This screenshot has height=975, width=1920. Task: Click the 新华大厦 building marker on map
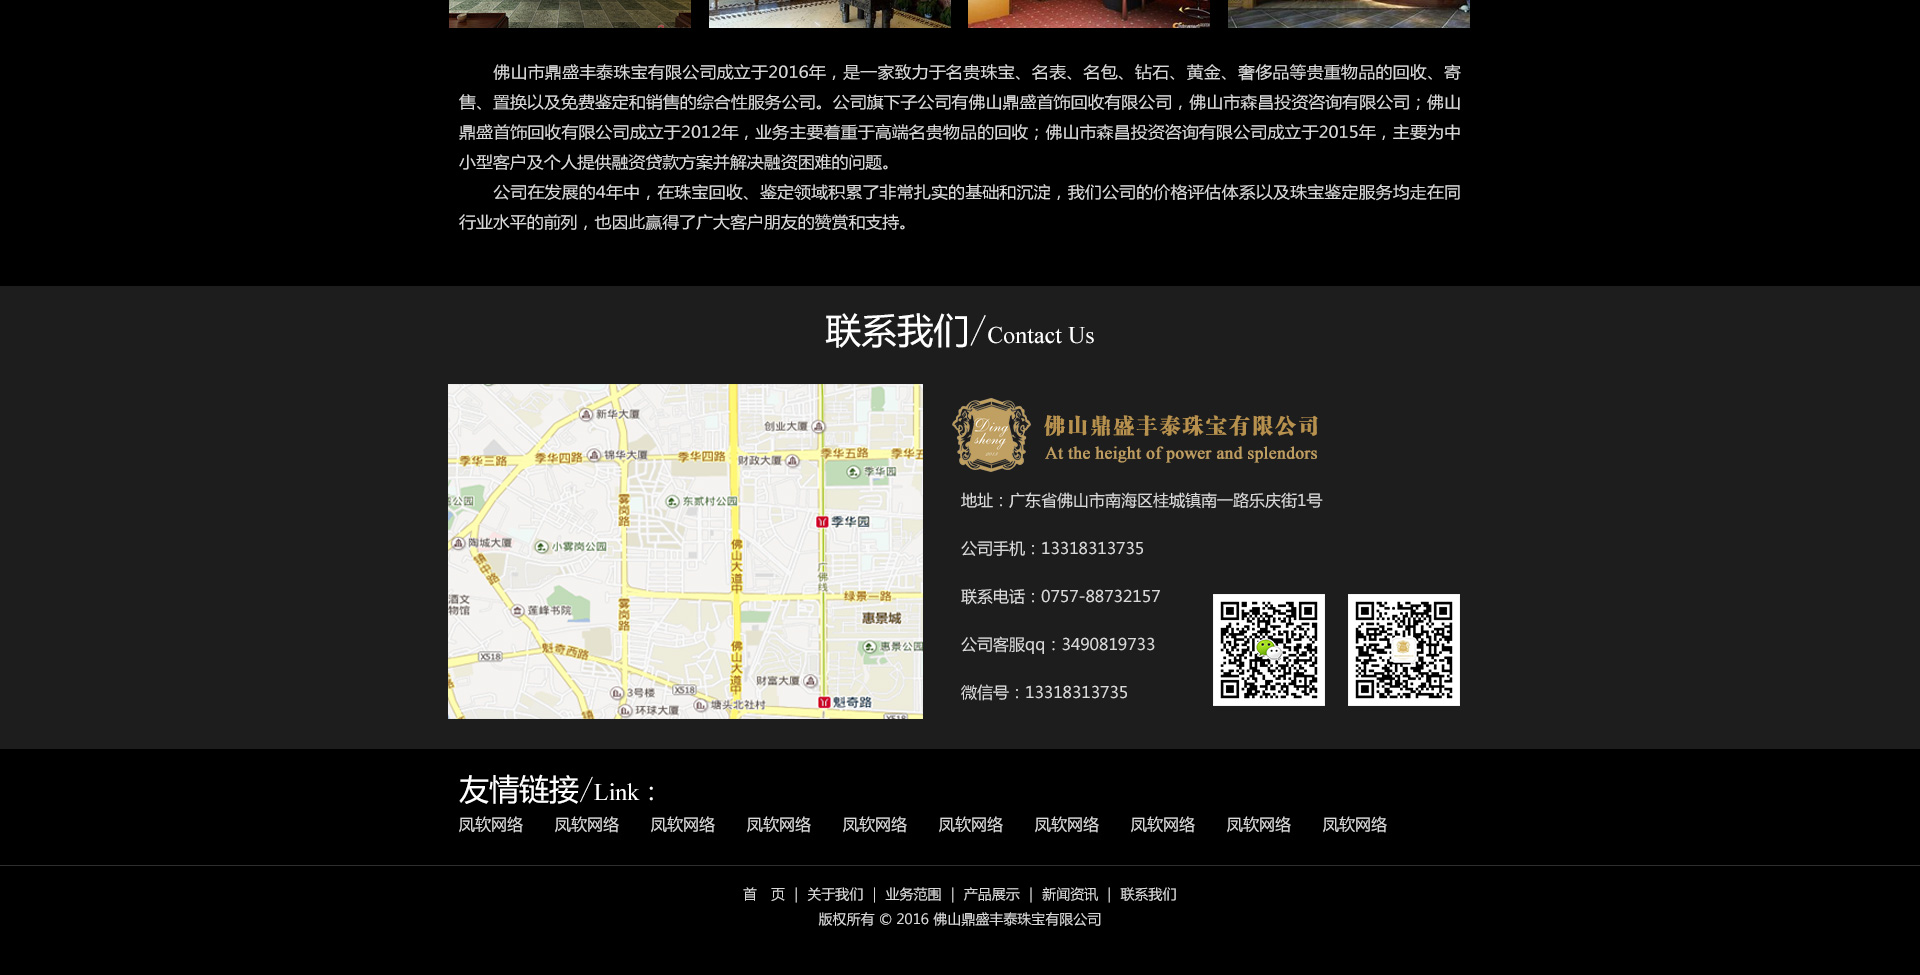pos(586,414)
